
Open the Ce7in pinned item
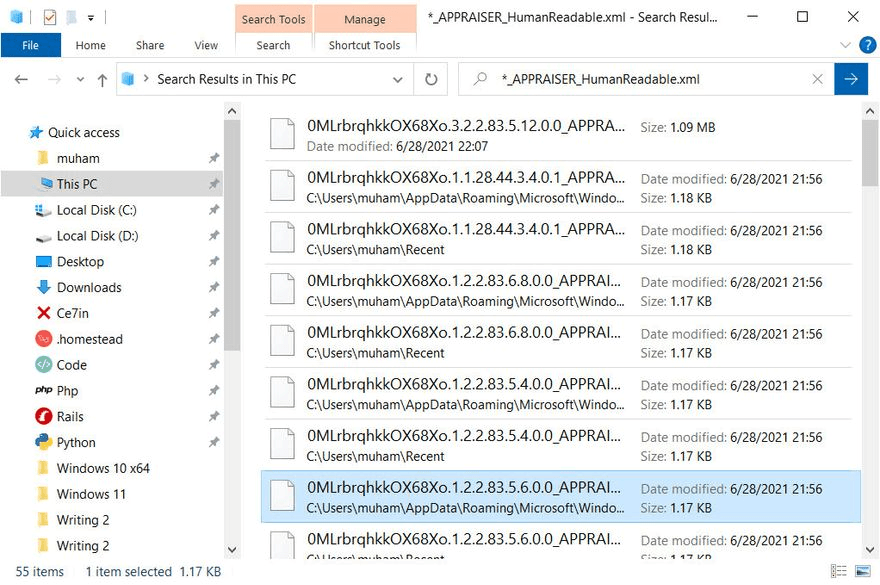[x=72, y=313]
